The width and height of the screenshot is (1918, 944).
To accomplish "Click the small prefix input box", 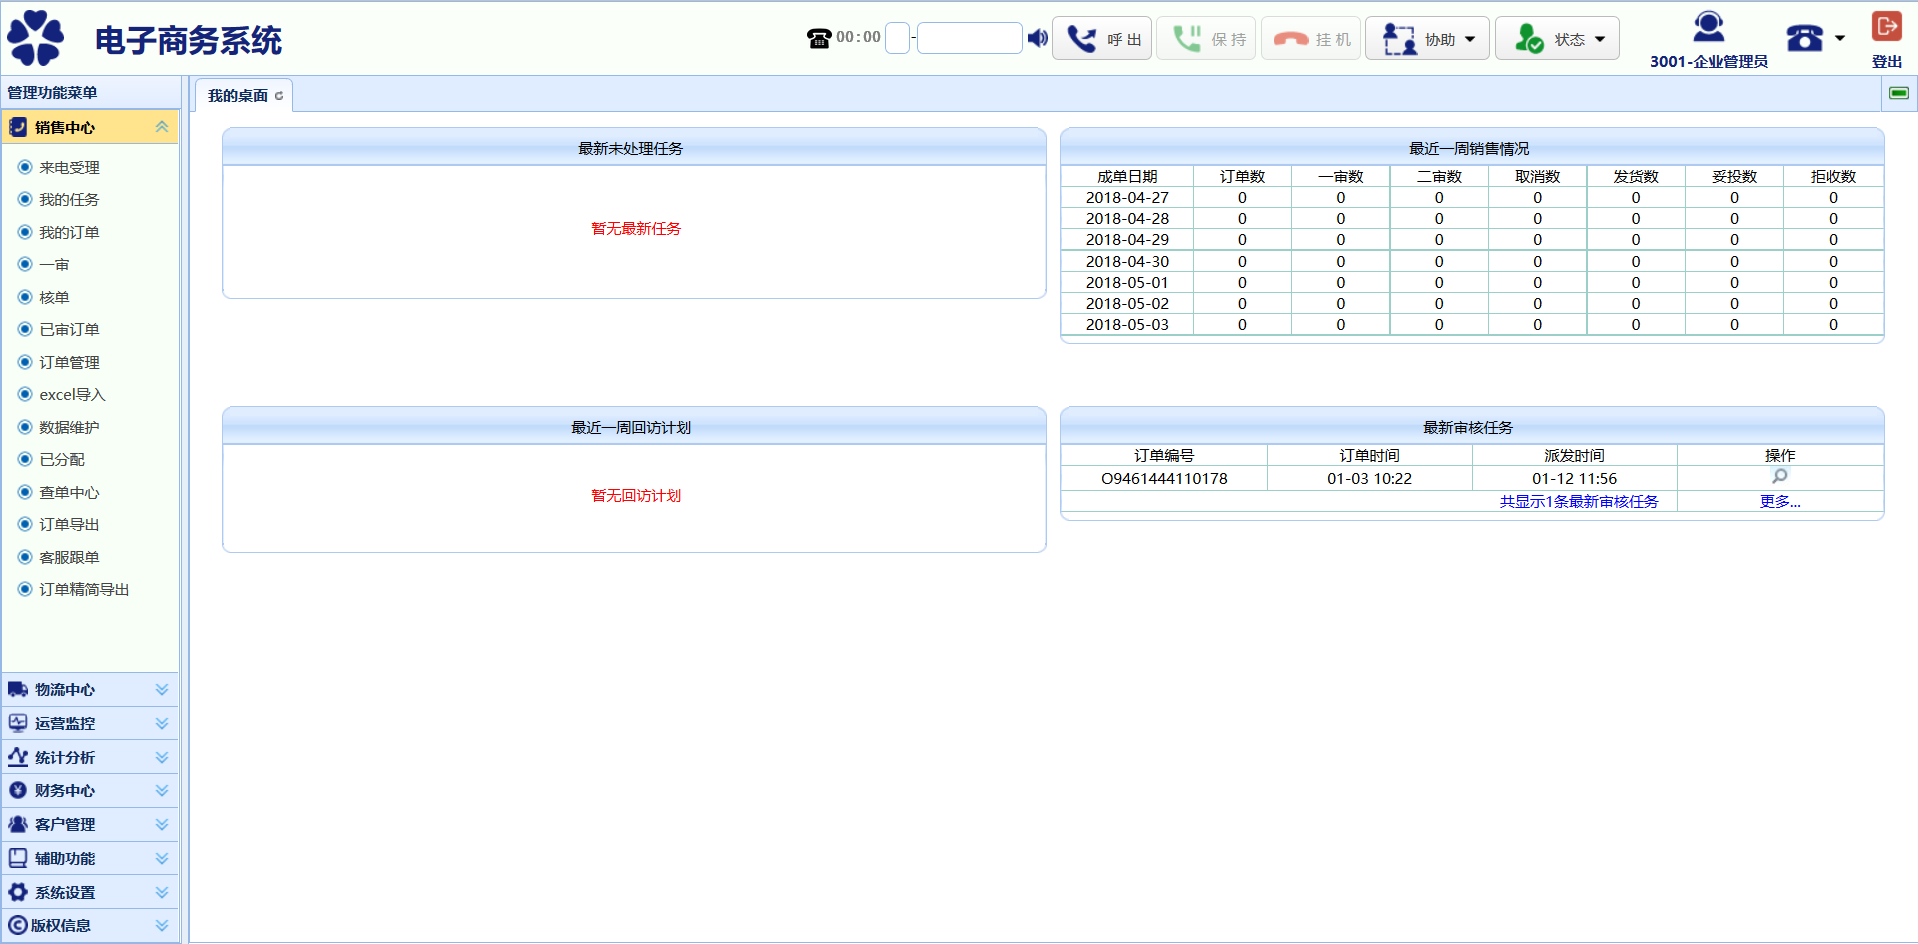I will point(898,38).
